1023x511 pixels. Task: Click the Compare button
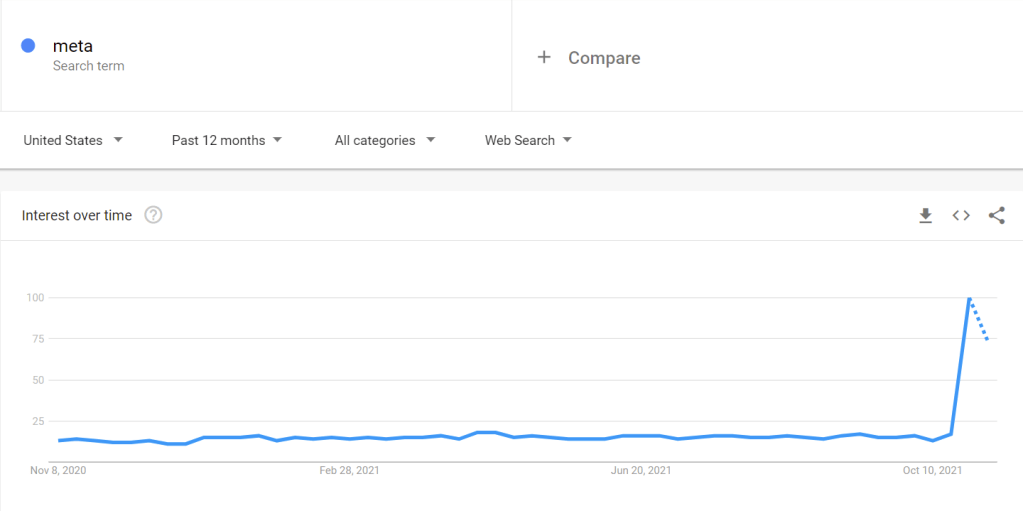(x=603, y=58)
